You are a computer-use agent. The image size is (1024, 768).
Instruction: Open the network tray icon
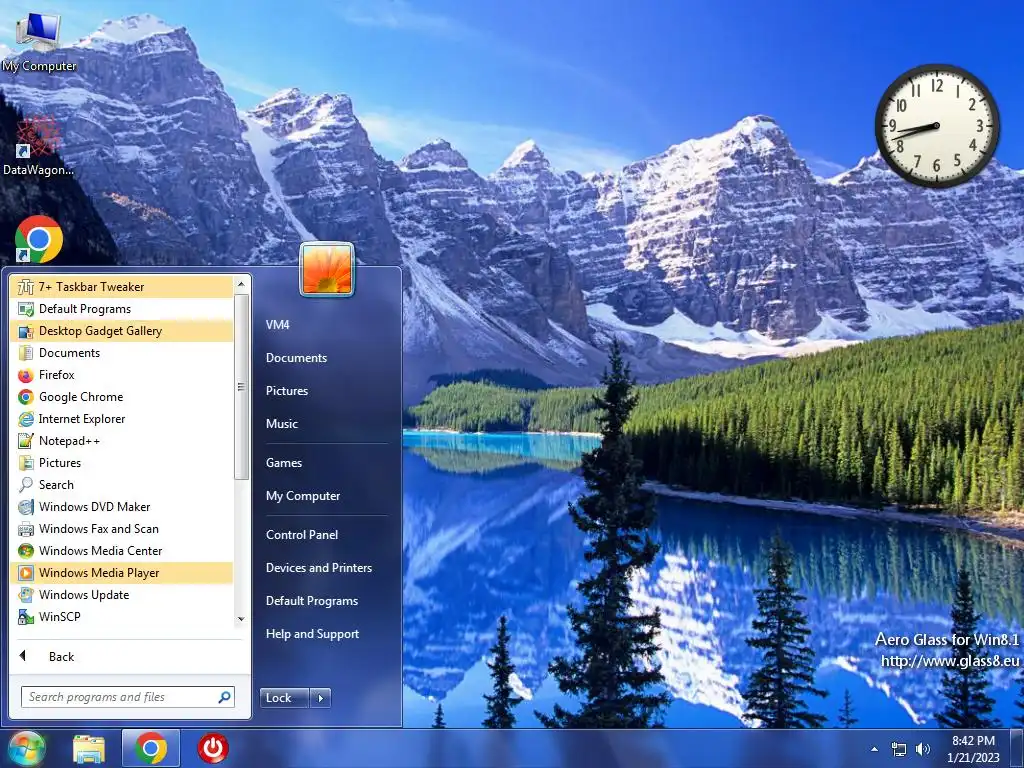[x=899, y=750]
